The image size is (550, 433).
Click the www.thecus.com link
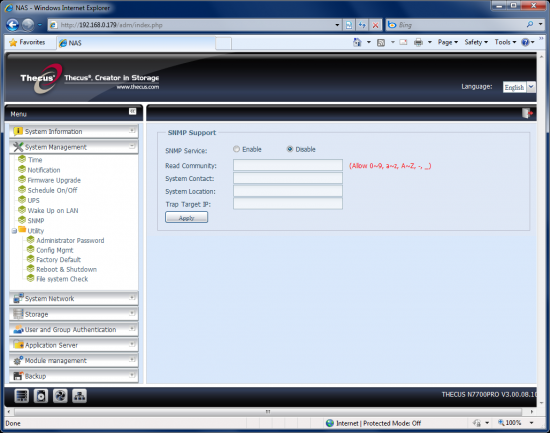pyautogui.click(x=138, y=87)
